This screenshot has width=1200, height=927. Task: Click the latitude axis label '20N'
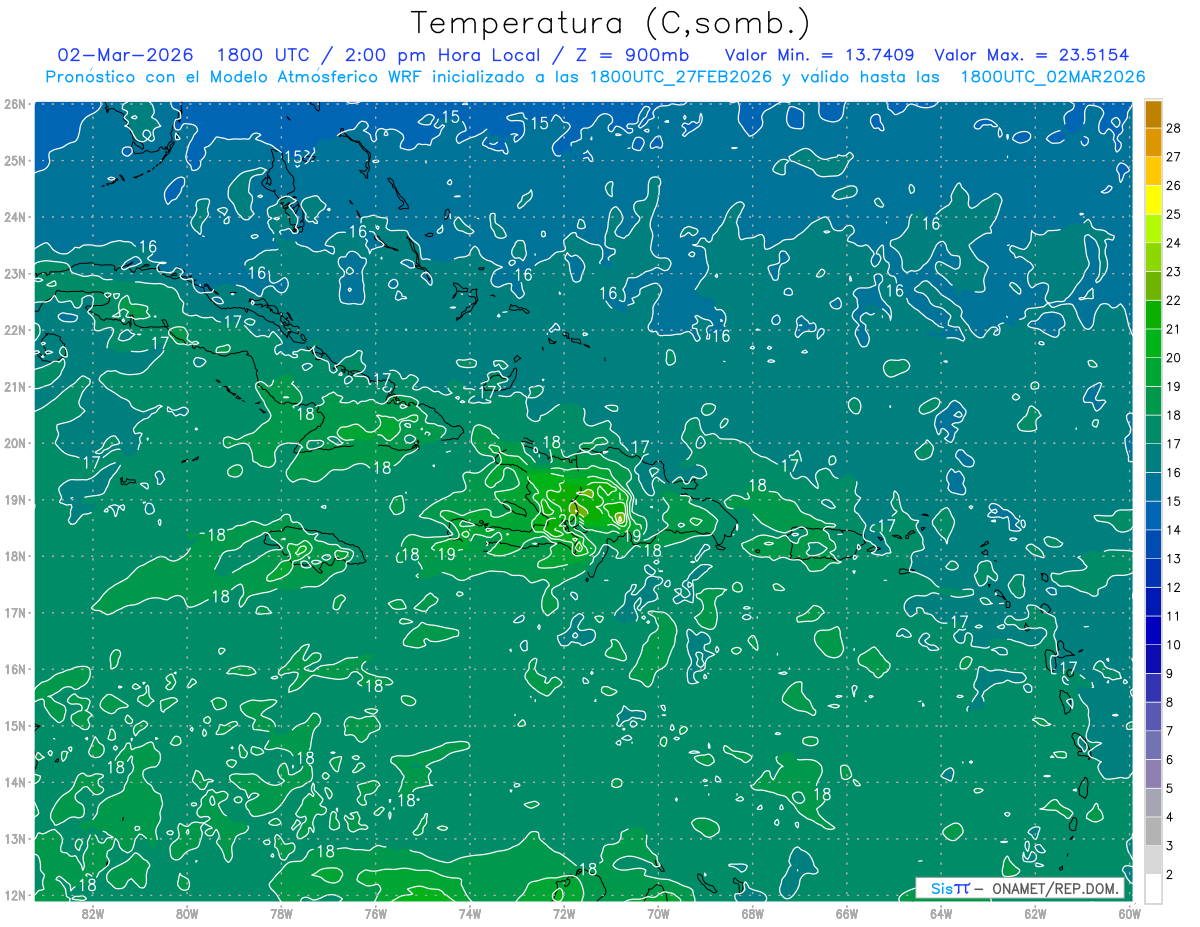pyautogui.click(x=15, y=443)
